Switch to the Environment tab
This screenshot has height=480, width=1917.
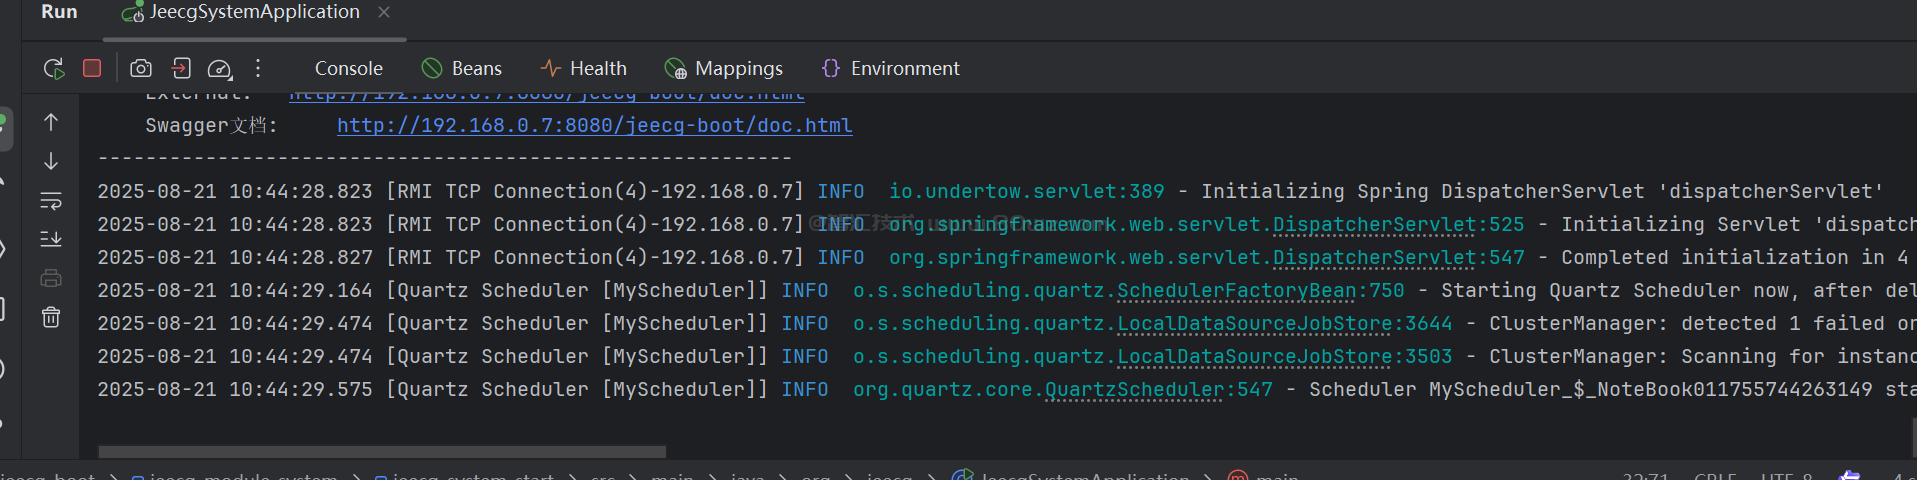(x=890, y=68)
